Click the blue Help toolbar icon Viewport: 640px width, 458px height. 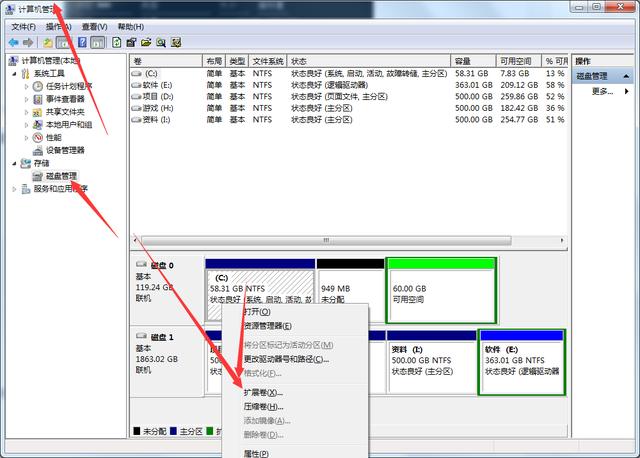coord(82,43)
